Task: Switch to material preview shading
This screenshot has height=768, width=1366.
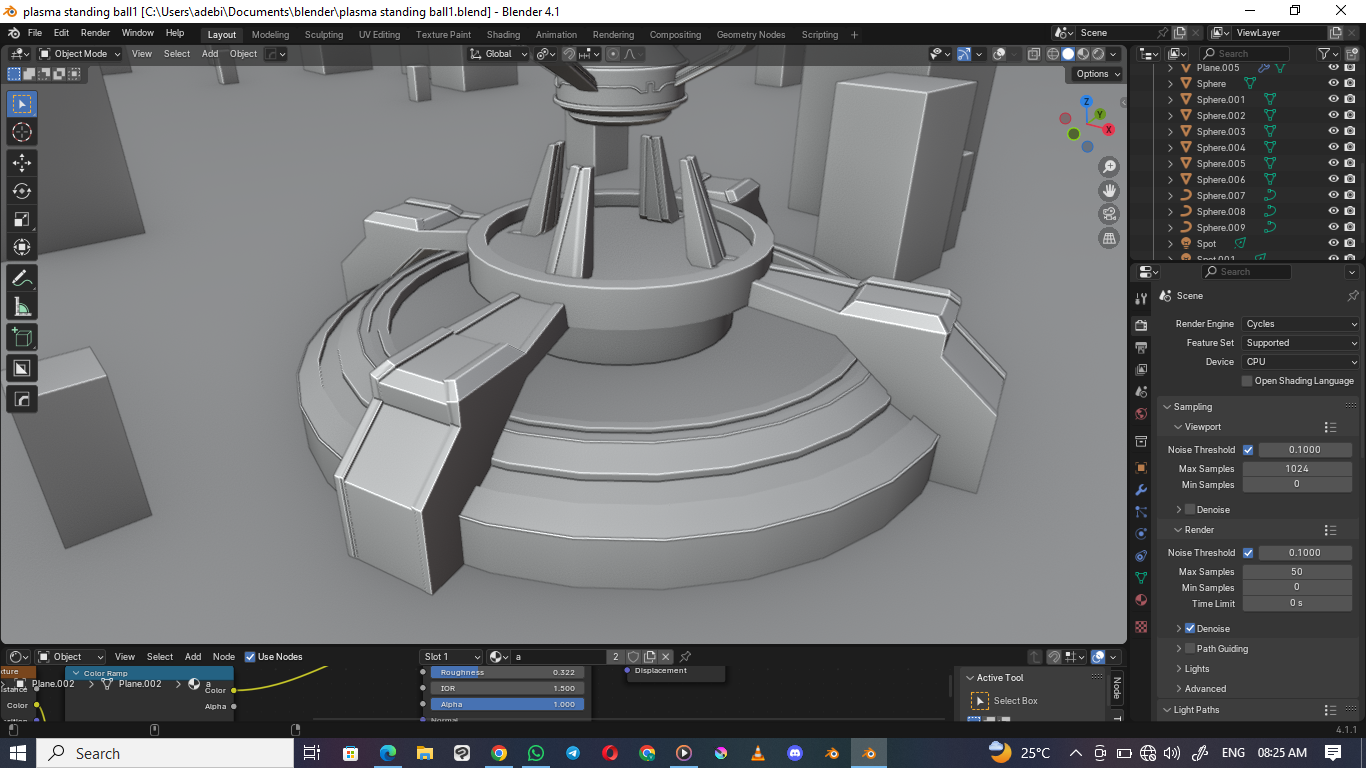Action: coord(1083,54)
